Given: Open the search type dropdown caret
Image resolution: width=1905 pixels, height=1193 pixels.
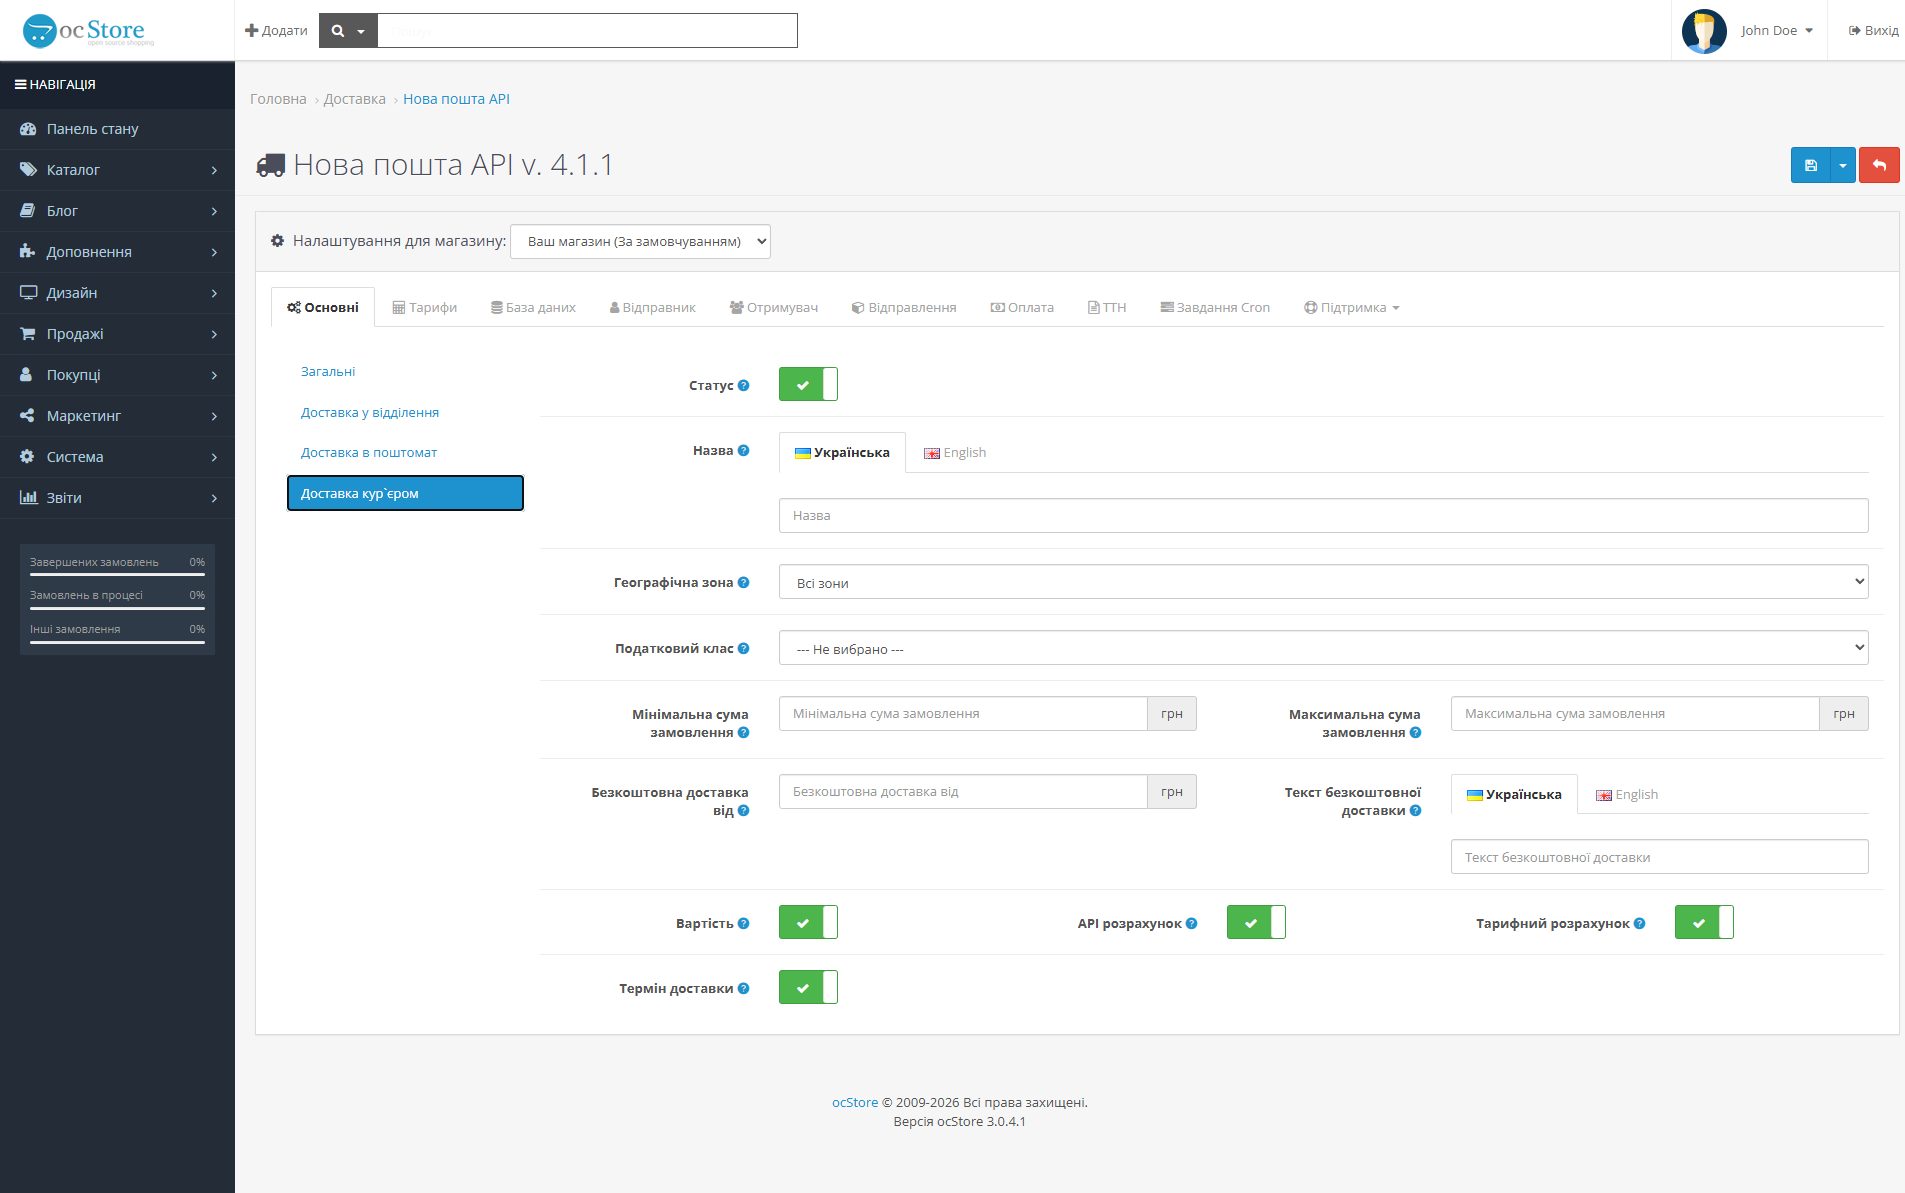Looking at the screenshot, I should click(x=361, y=31).
